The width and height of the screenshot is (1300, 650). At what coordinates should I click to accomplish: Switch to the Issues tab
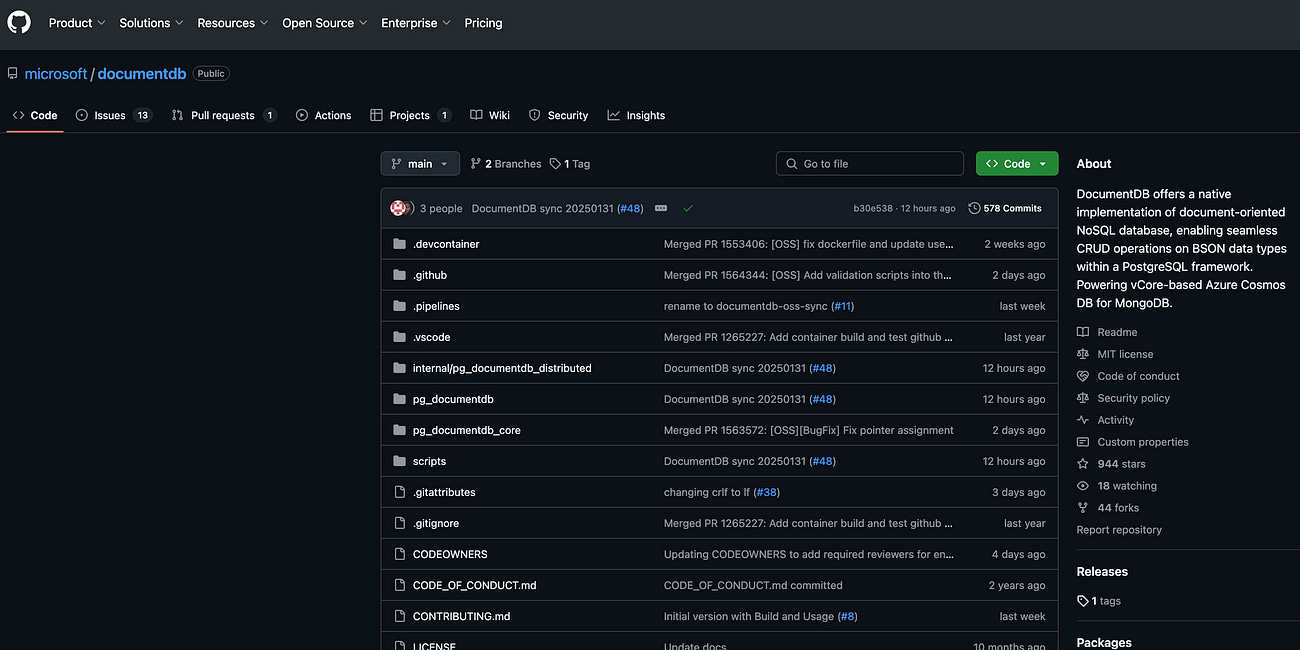(113, 115)
